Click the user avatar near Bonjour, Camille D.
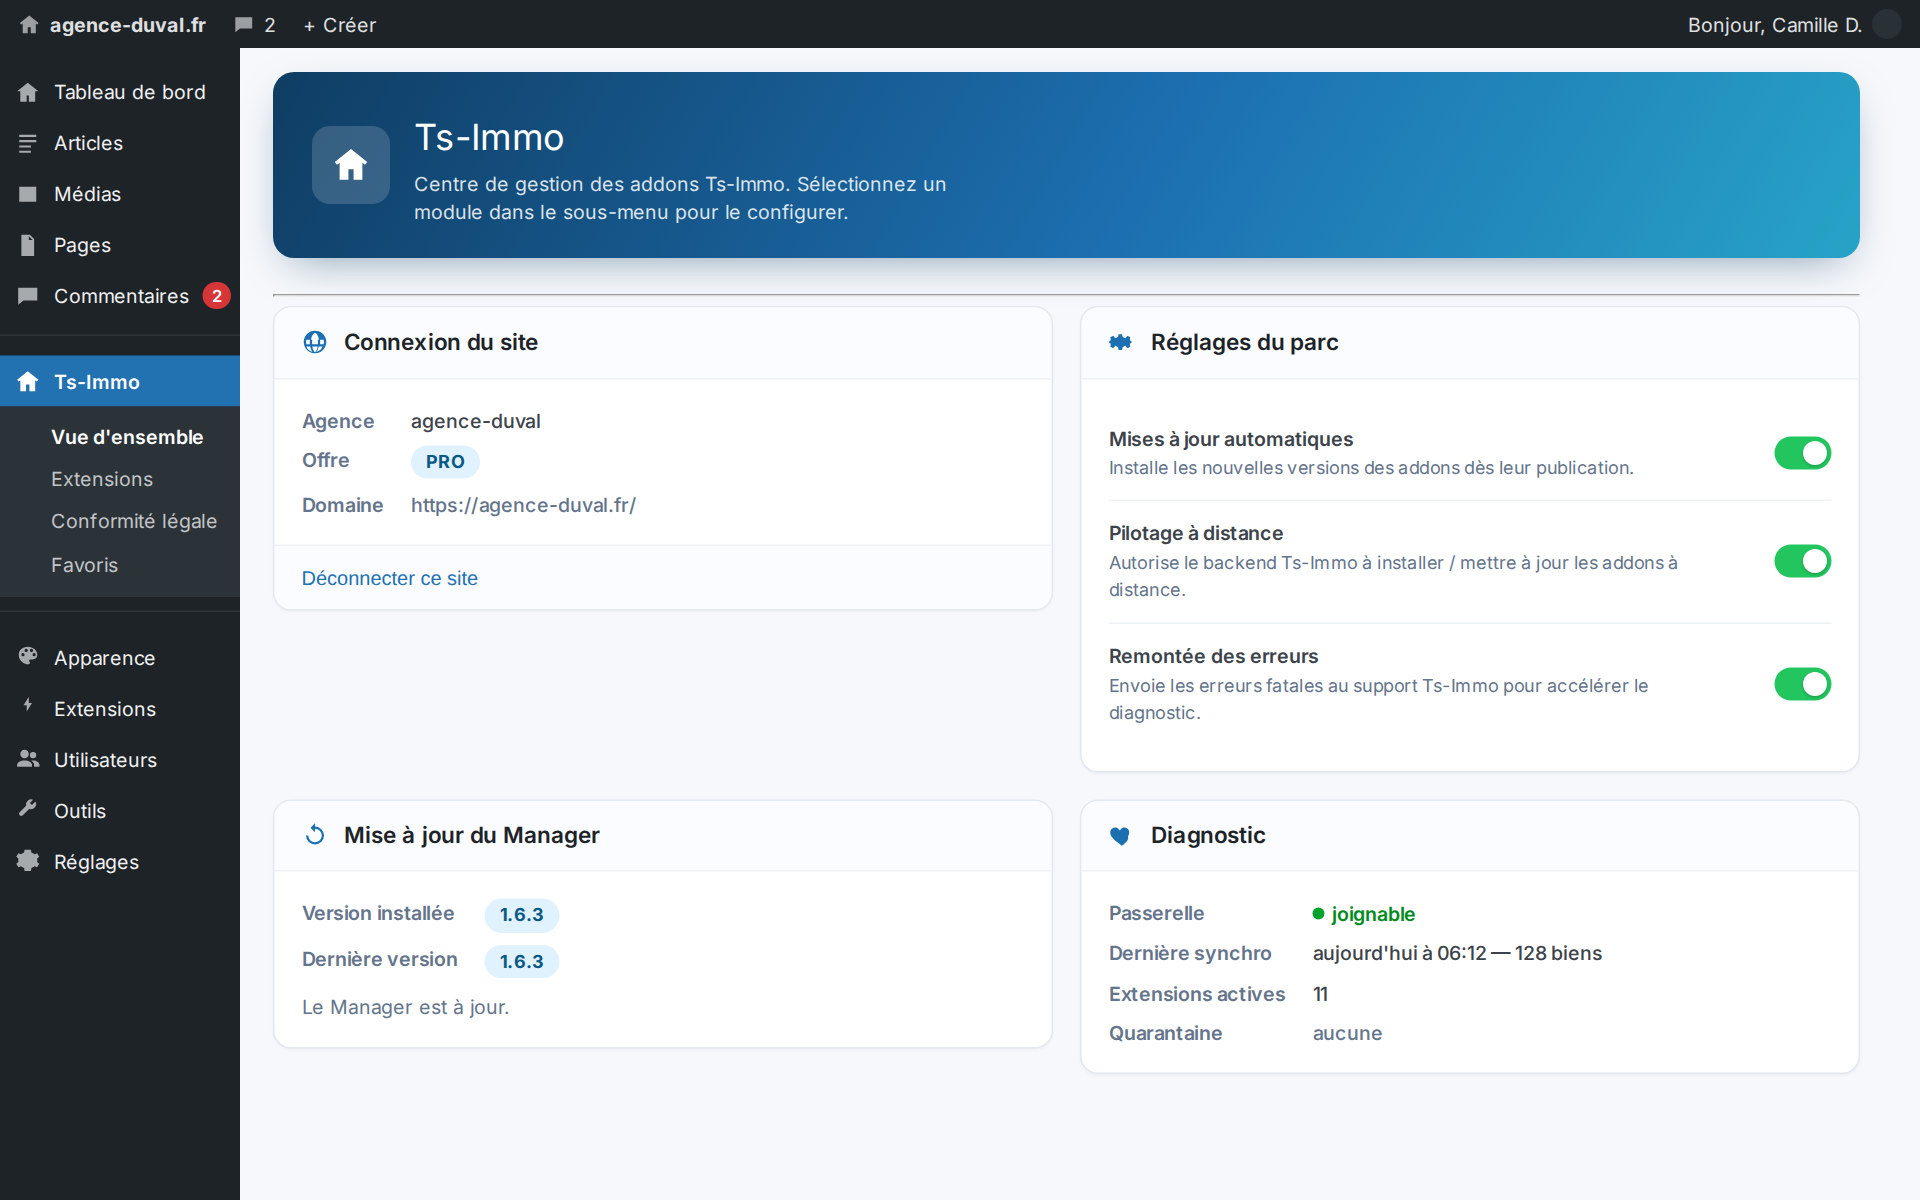The image size is (1920, 1200). 1886,24
